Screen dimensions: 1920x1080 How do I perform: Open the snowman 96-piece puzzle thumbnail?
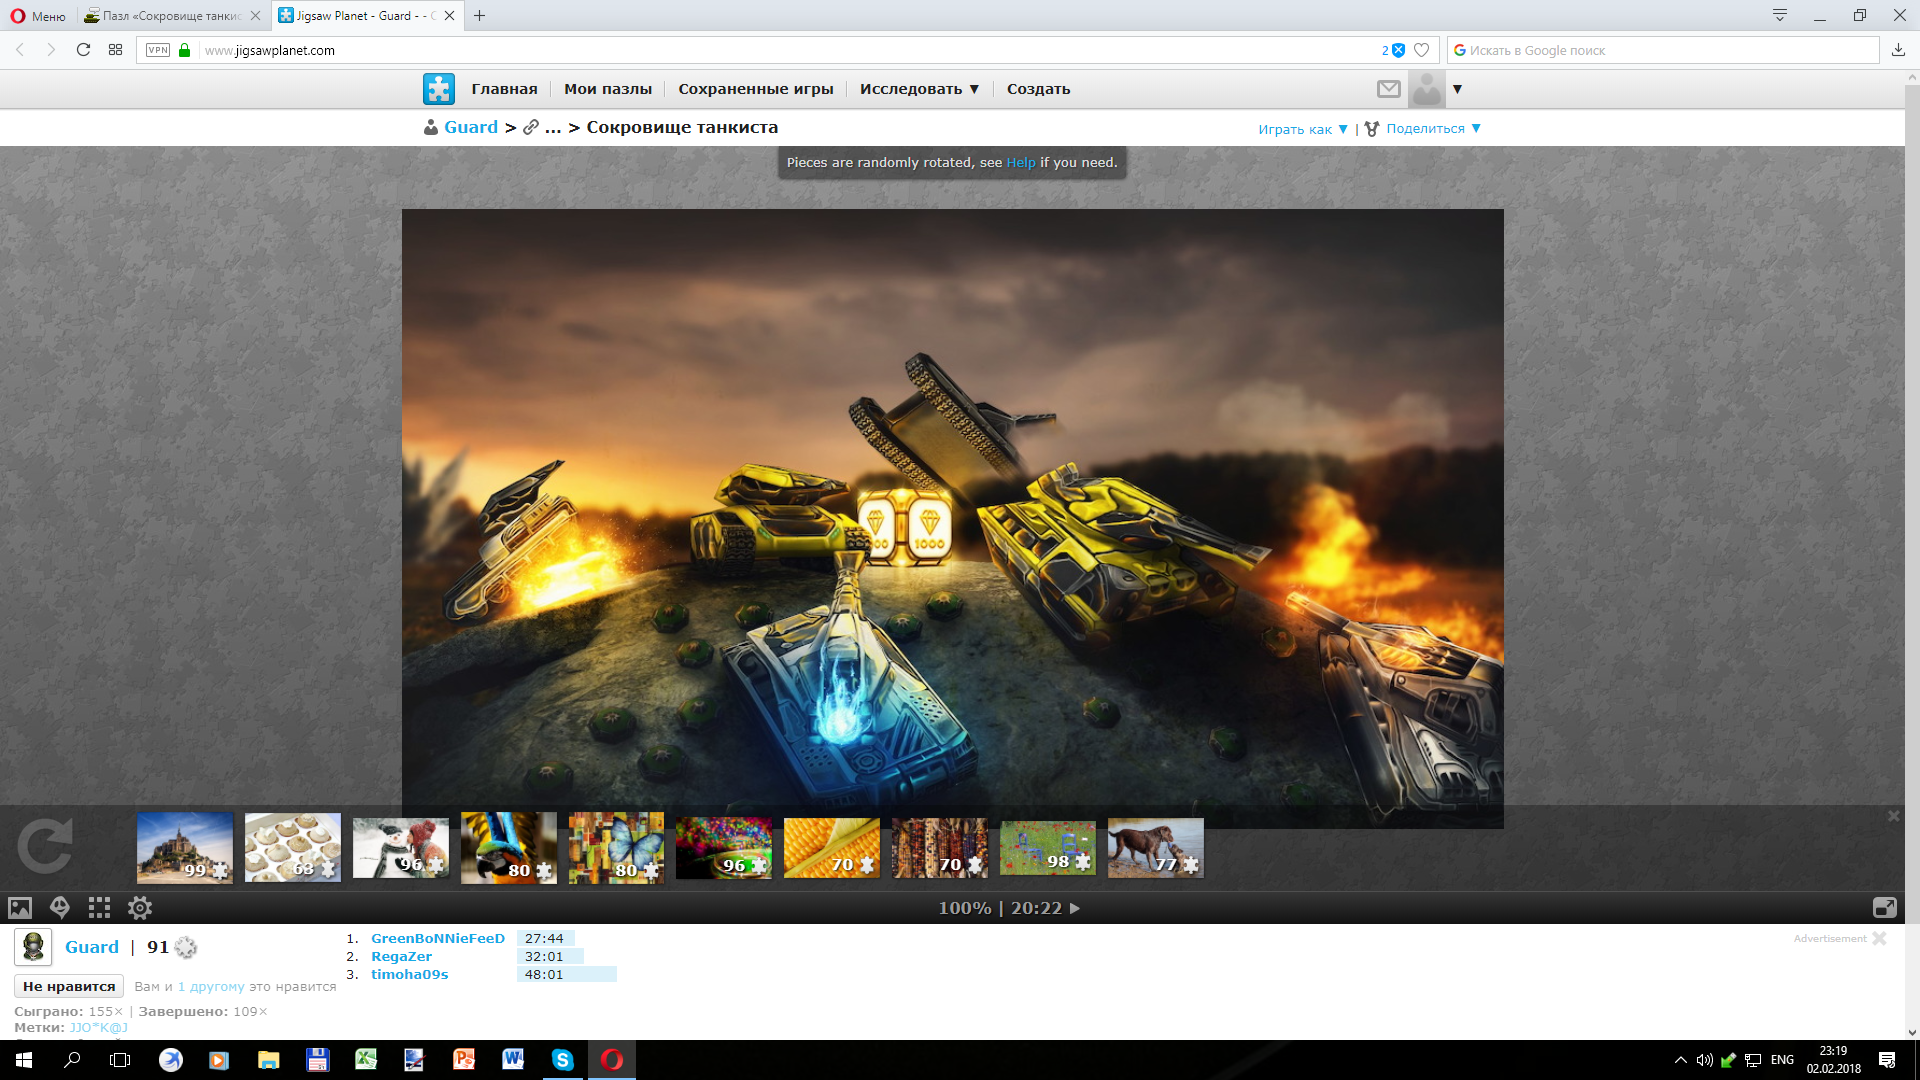(x=401, y=847)
